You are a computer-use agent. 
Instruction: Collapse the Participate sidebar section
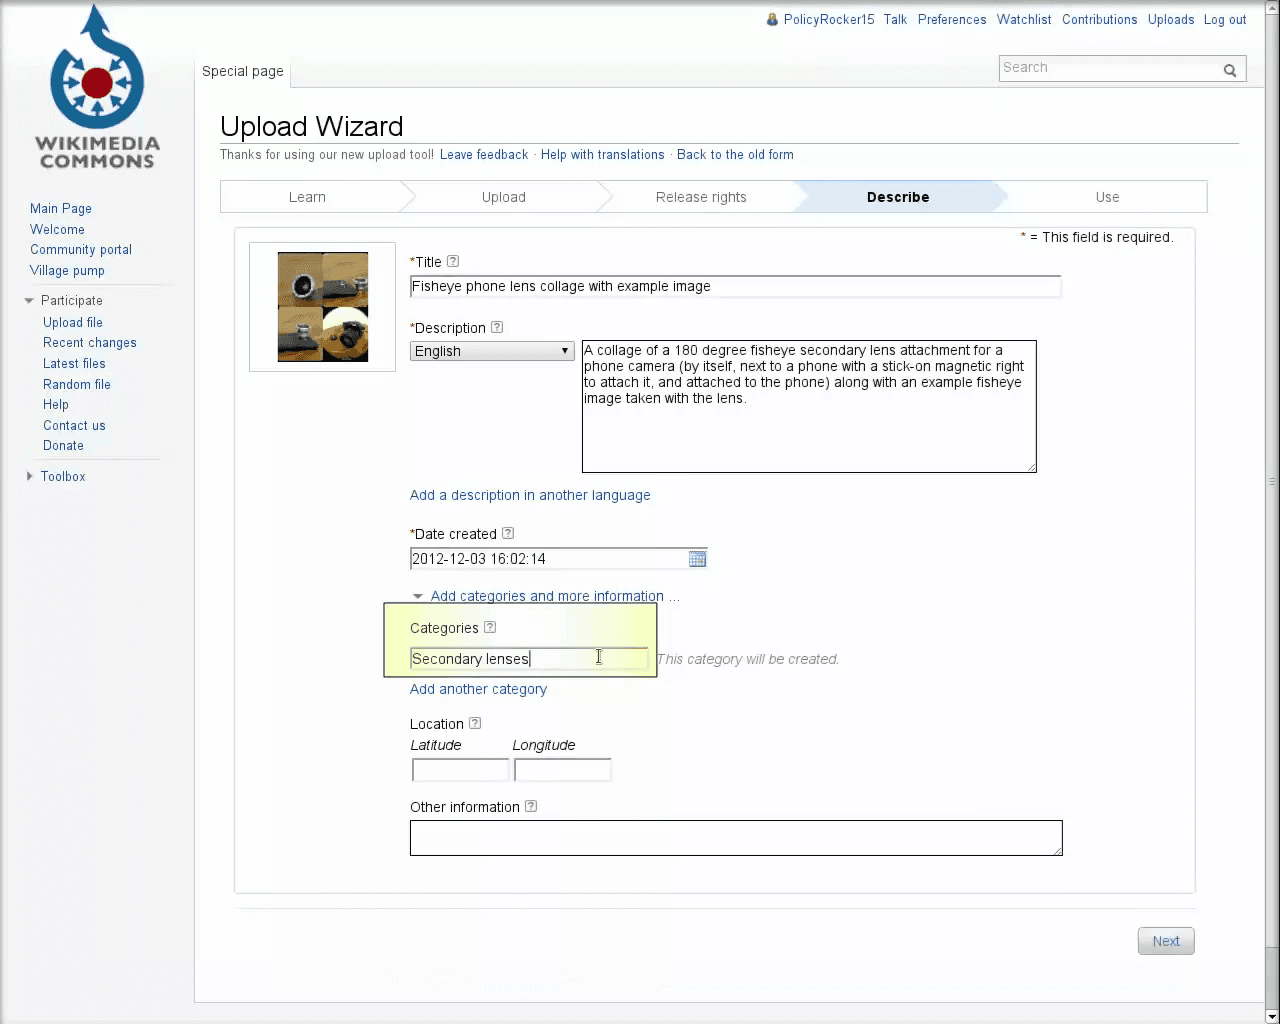tap(29, 301)
